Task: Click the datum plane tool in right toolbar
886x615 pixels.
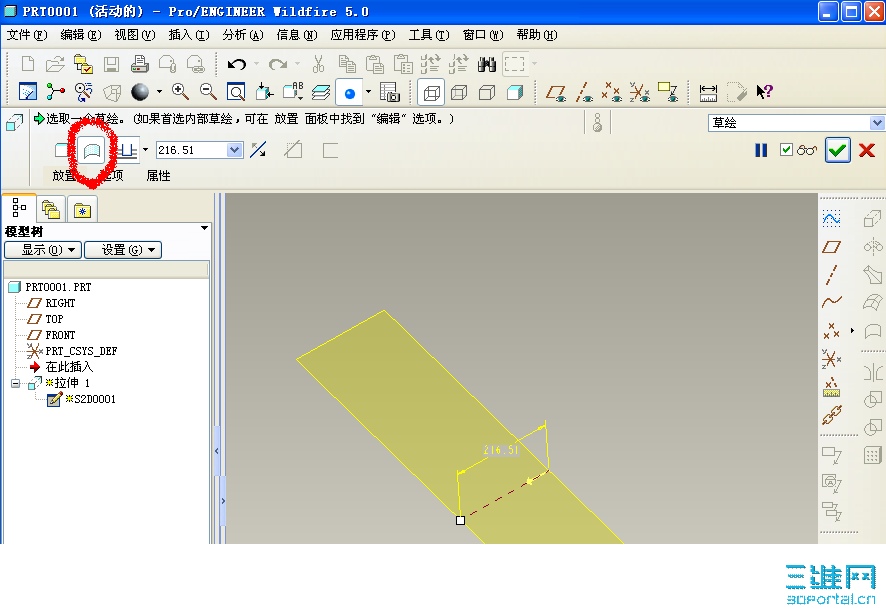Action: (831, 246)
